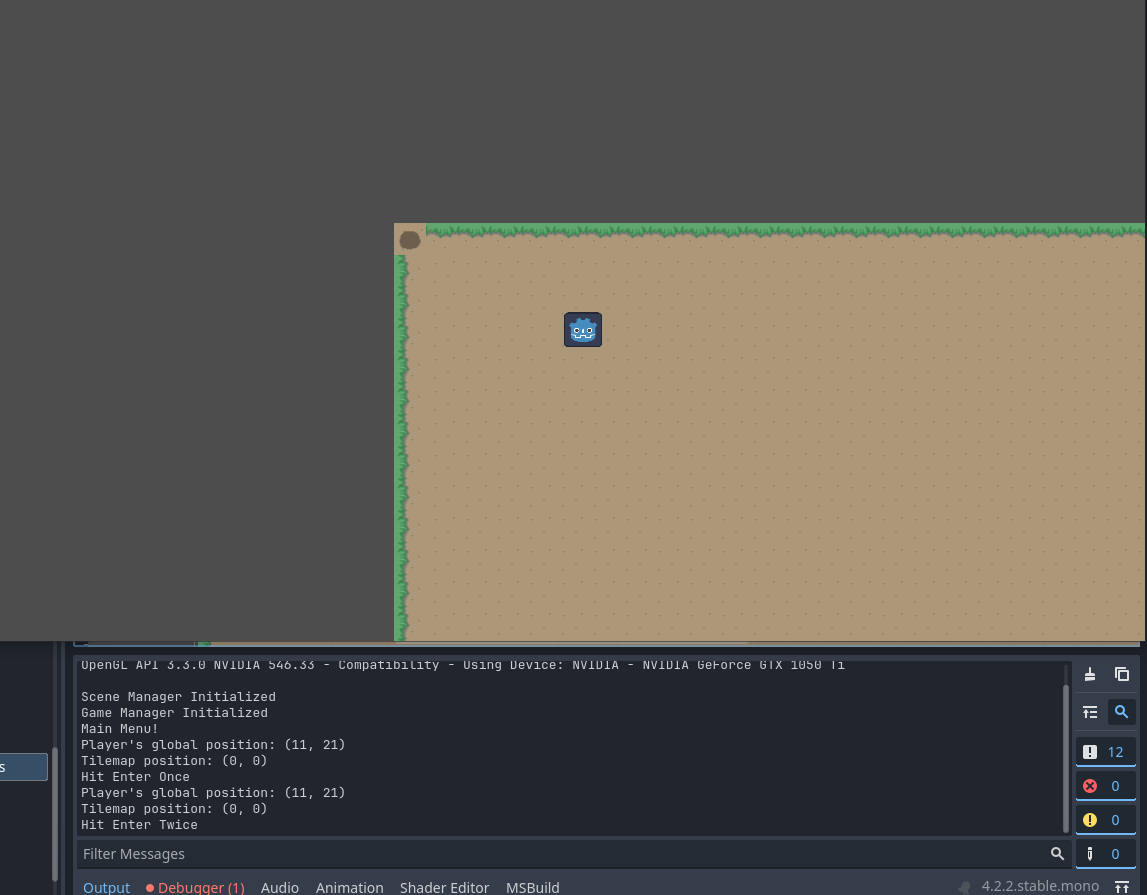Copy the Output selection with the copy icon
The image size is (1147, 895).
point(1121,674)
